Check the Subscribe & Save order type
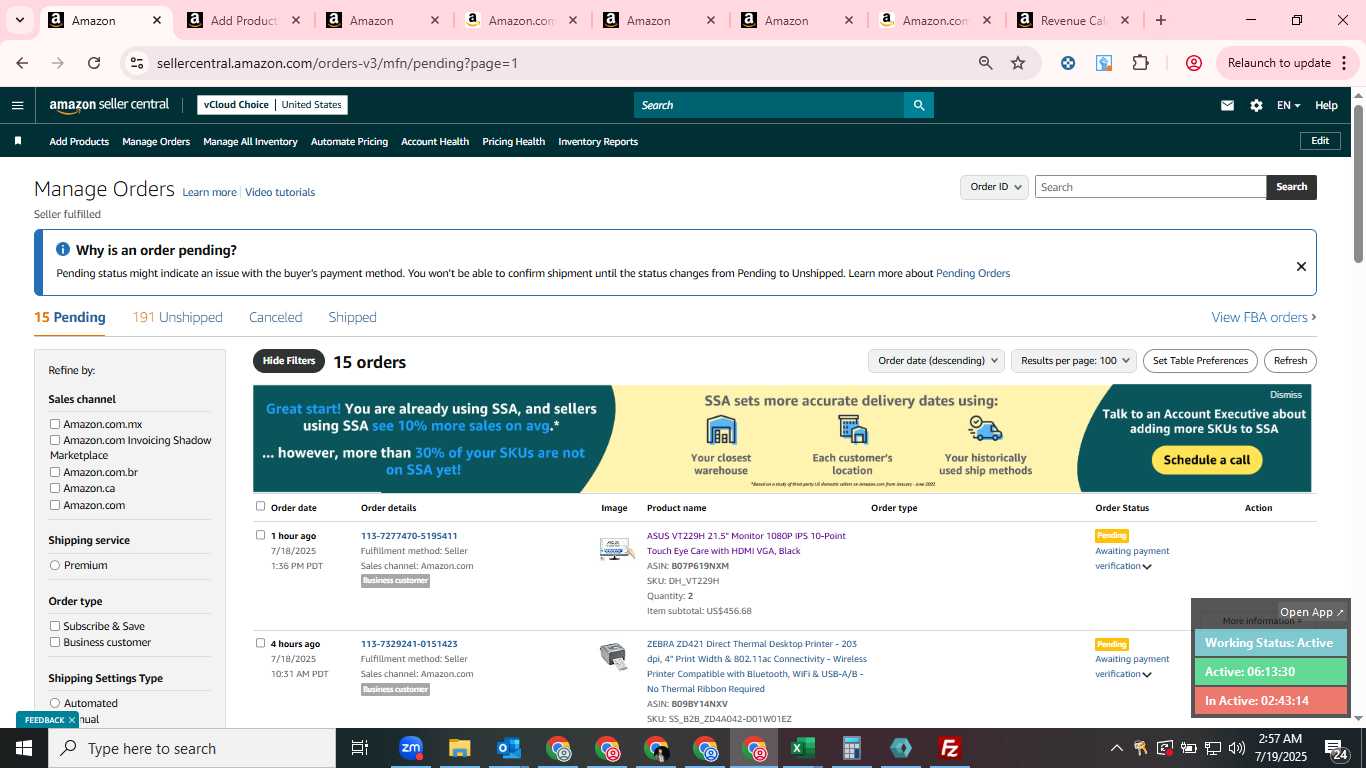 click(55, 626)
